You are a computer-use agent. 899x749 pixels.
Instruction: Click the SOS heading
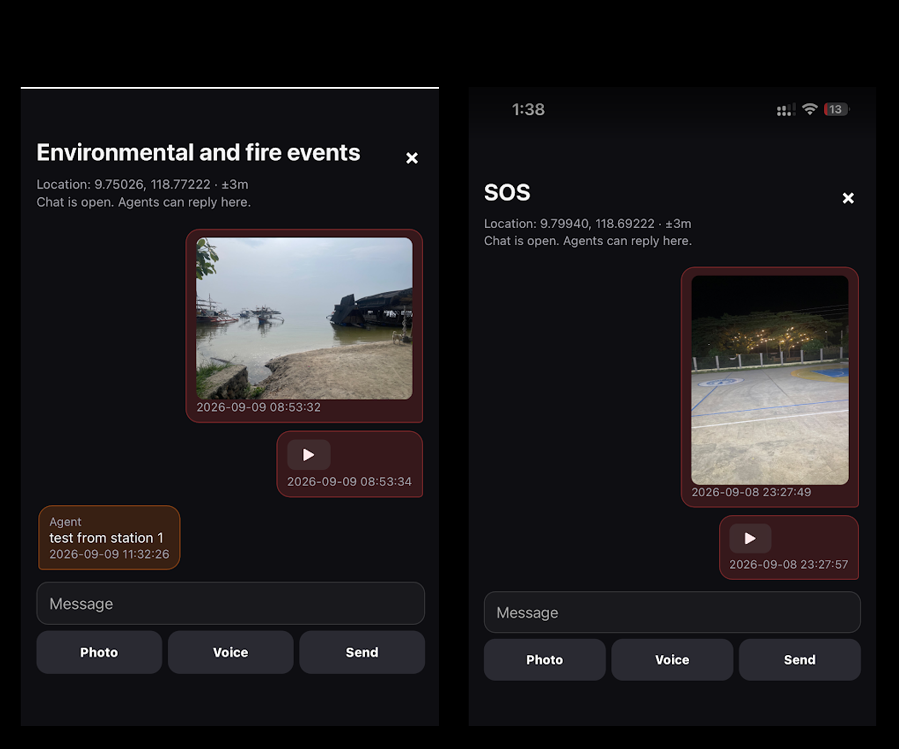[x=507, y=192]
